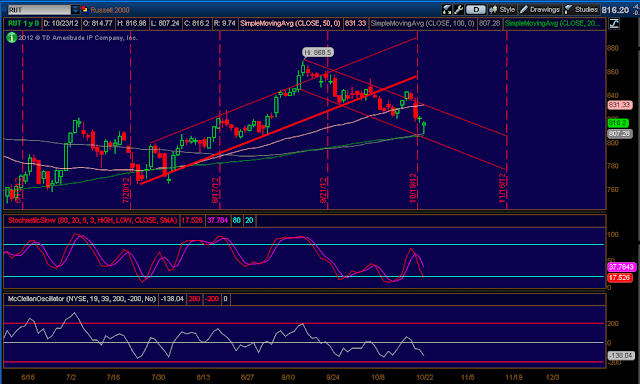Open the Style menu

[x=502, y=9]
